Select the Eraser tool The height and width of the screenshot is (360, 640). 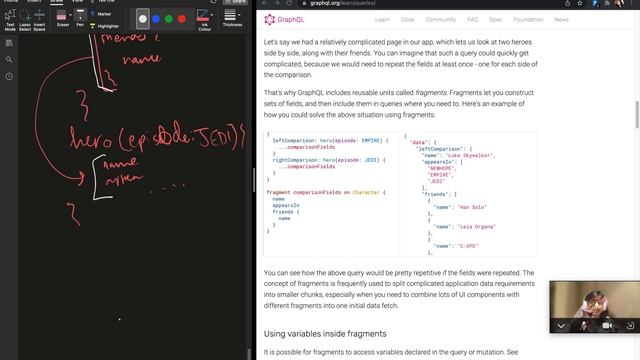click(x=62, y=18)
